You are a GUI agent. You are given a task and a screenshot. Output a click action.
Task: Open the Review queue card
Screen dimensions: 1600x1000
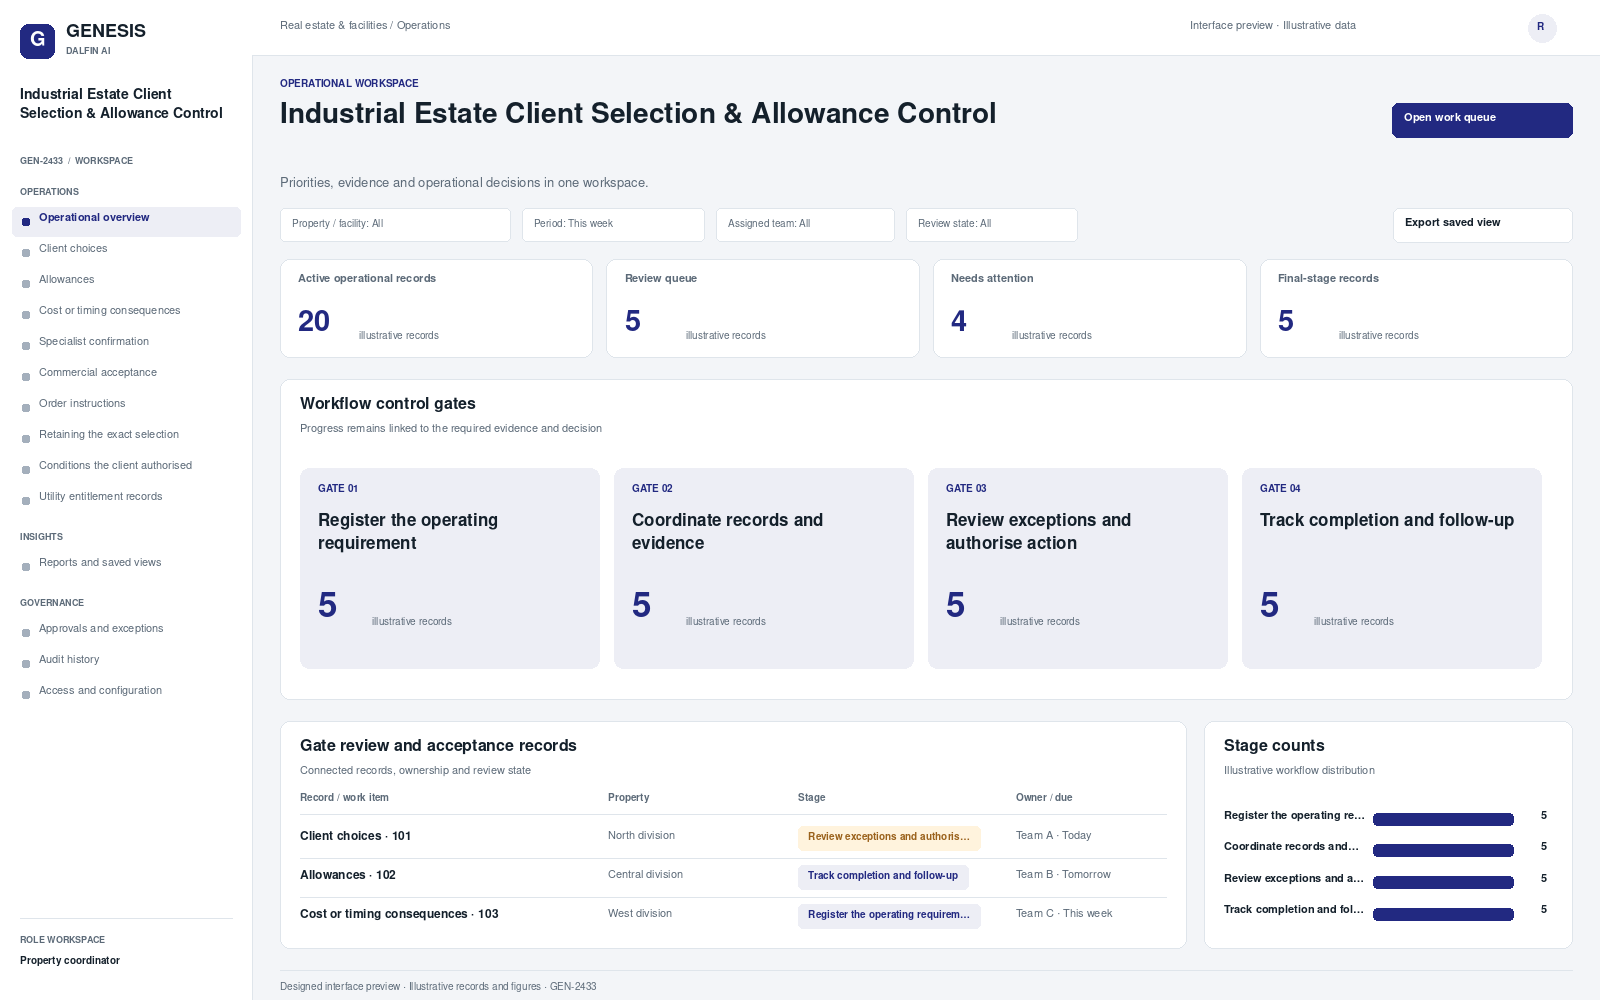coord(763,308)
